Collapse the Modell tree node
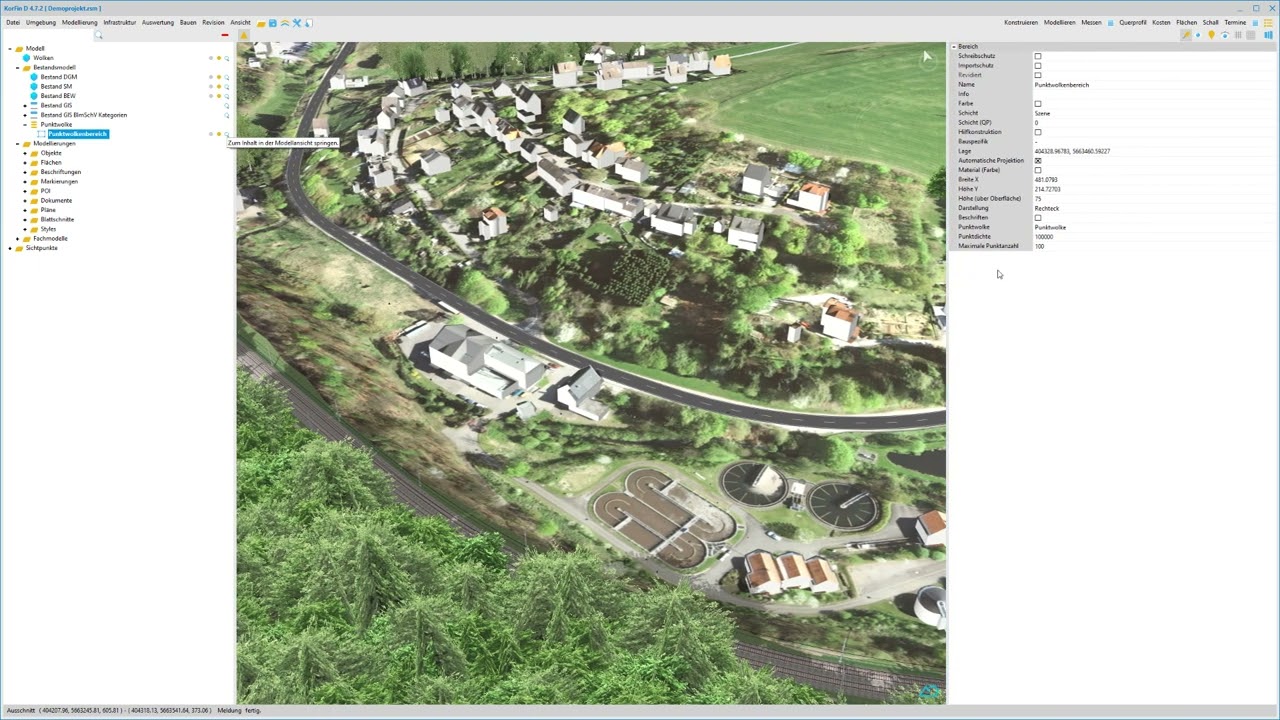The width and height of the screenshot is (1280, 720). 10,49
